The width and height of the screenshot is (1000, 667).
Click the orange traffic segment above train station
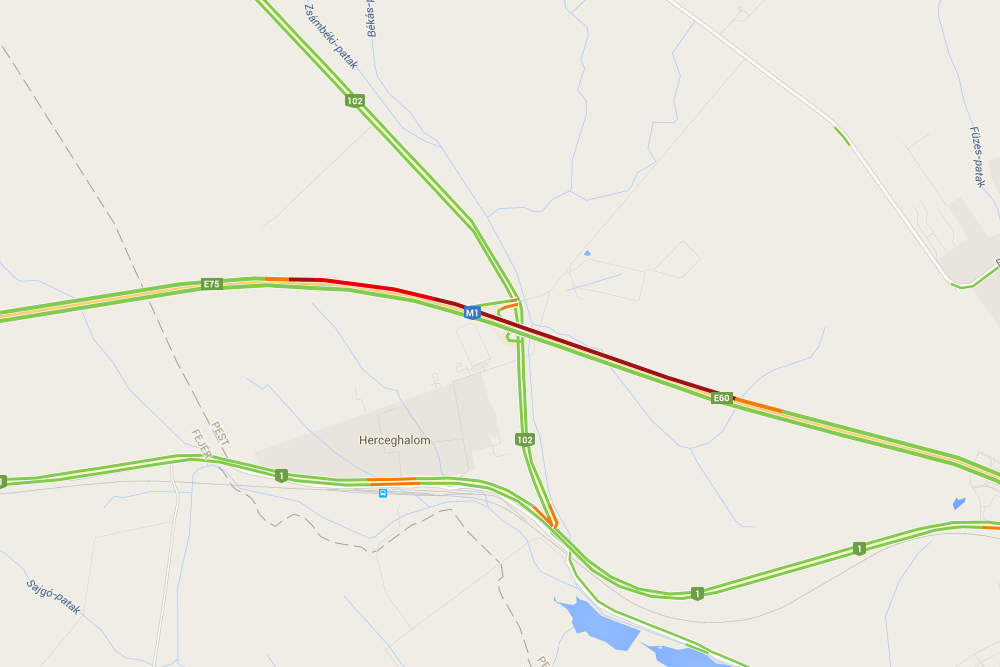[392, 481]
